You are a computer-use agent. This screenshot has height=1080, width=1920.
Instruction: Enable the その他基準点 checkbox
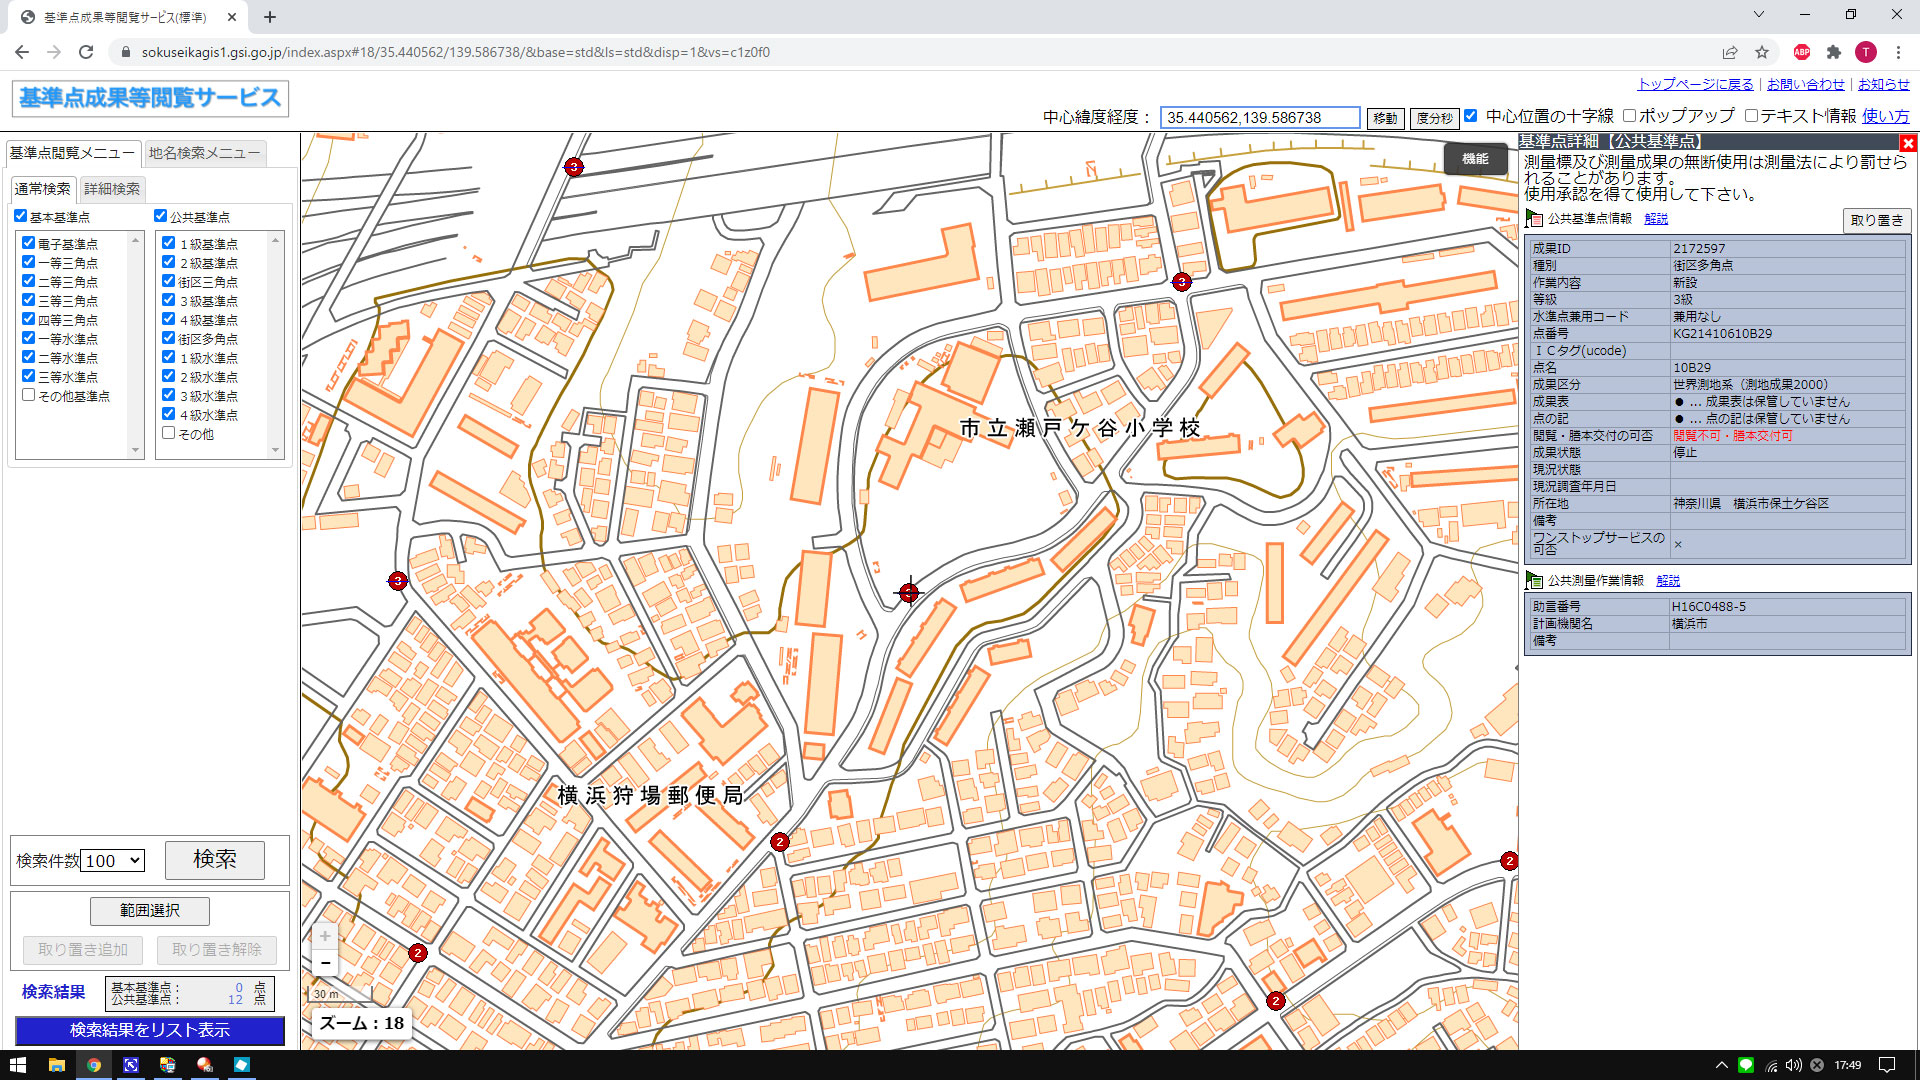(x=29, y=395)
